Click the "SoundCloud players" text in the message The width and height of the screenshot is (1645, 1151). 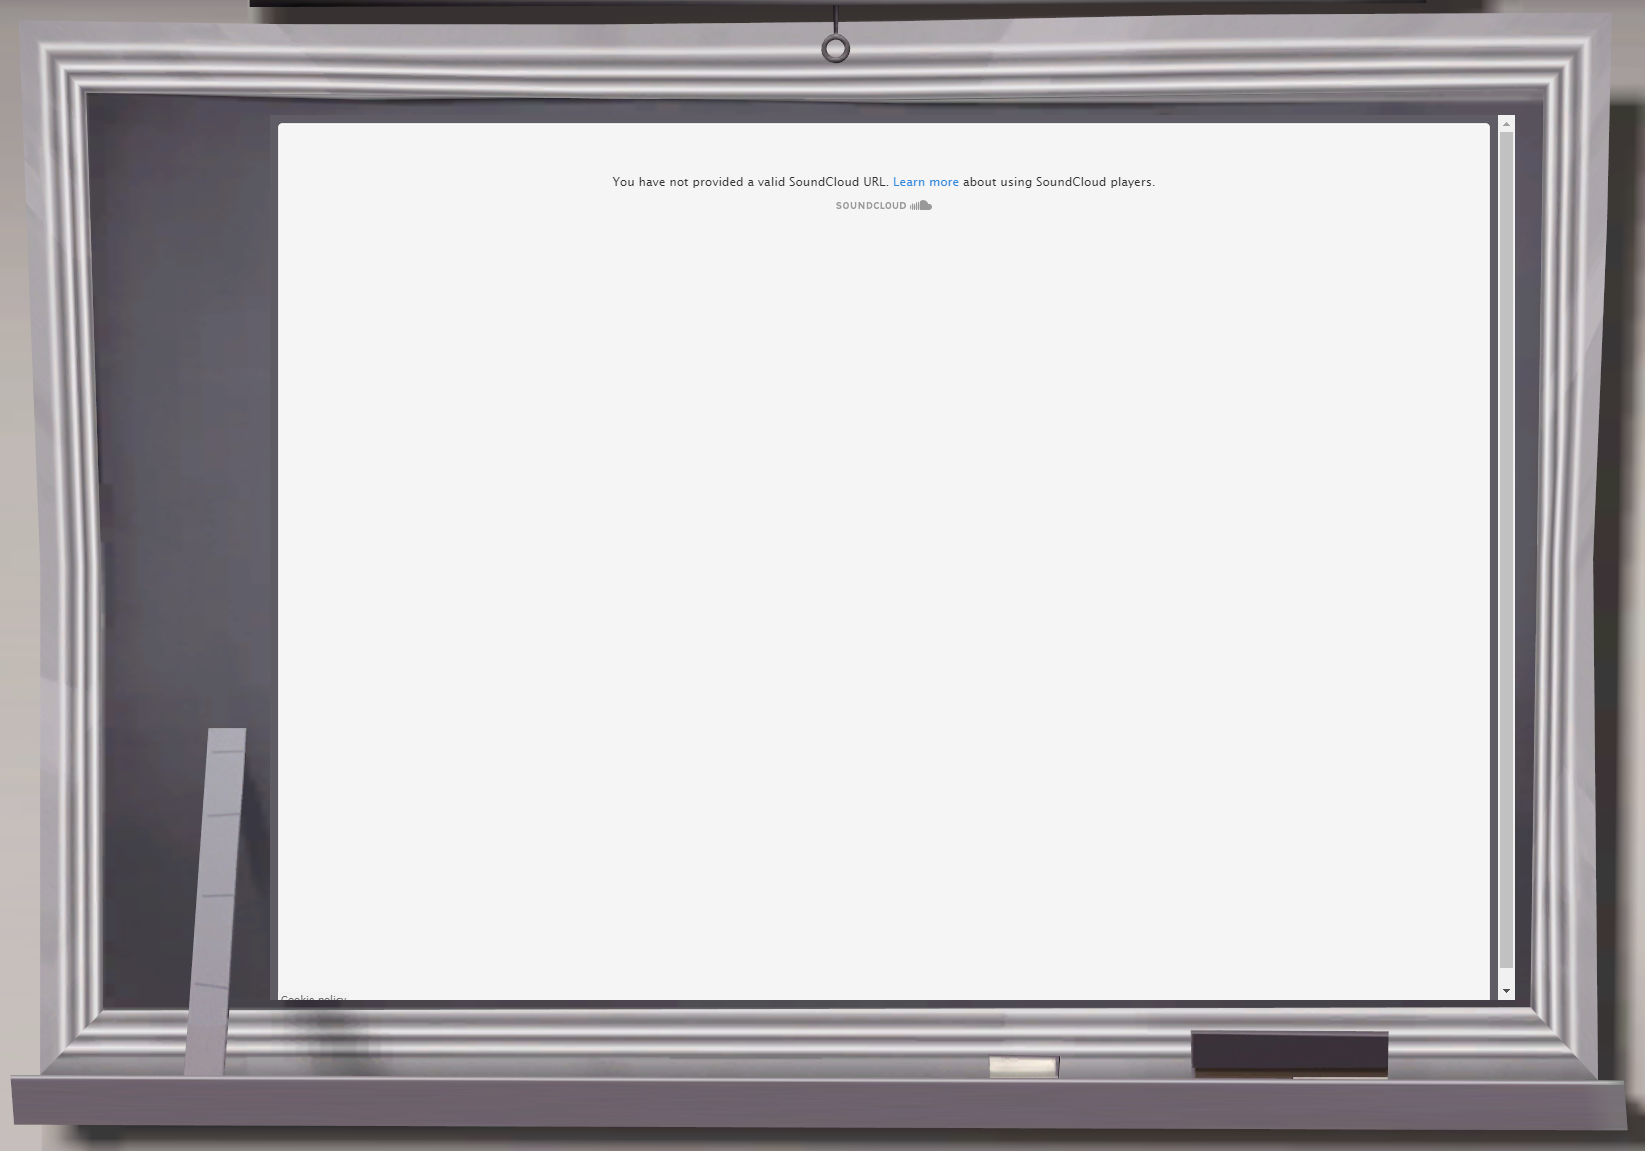point(1094,182)
